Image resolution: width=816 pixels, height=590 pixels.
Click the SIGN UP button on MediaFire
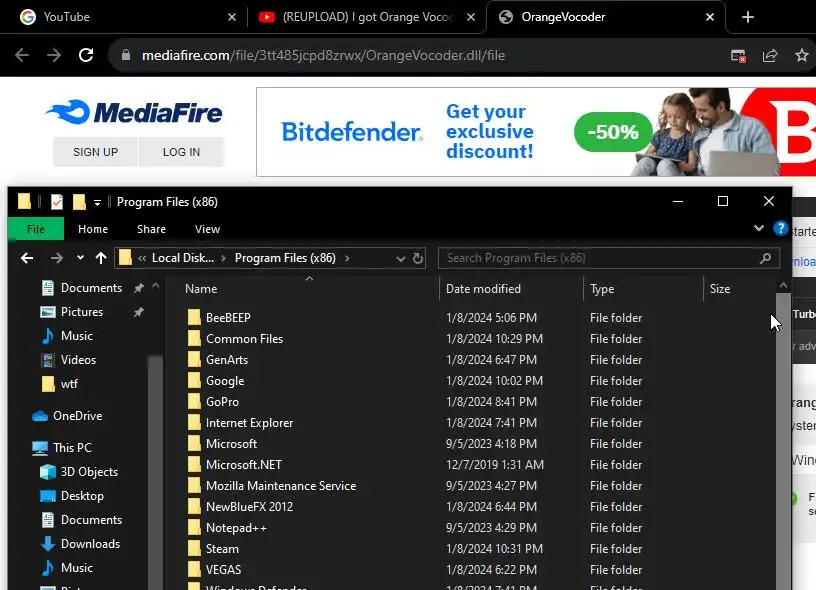coord(95,152)
